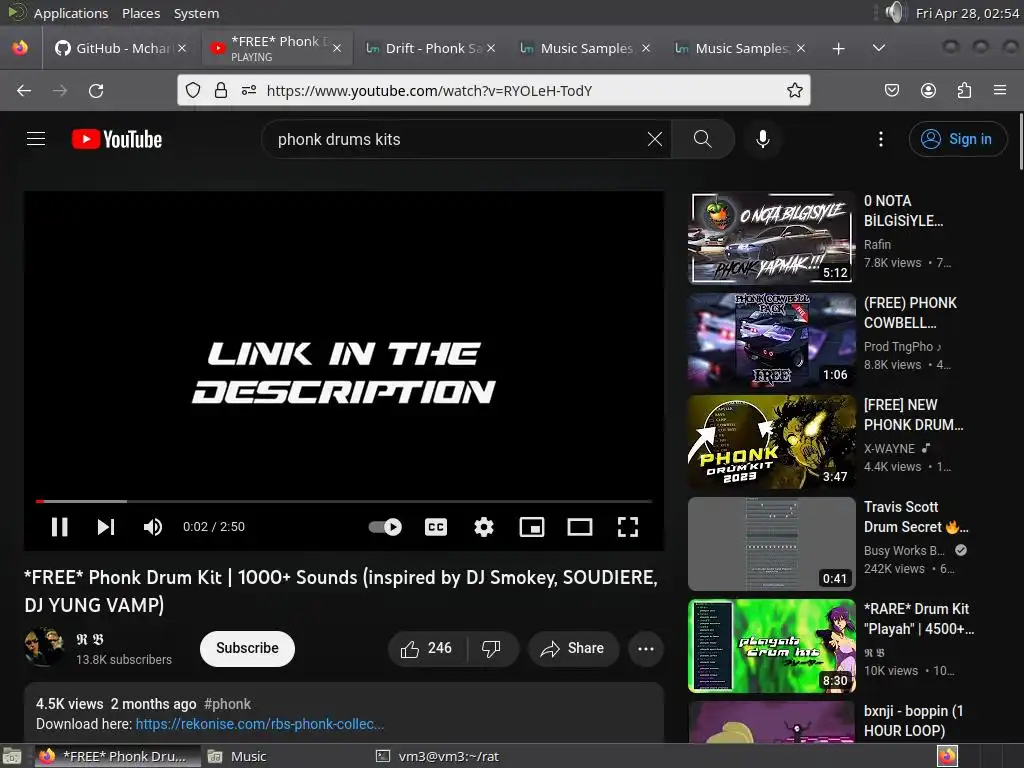Go to YouTube home logo
1024x768 pixels.
click(x=117, y=139)
